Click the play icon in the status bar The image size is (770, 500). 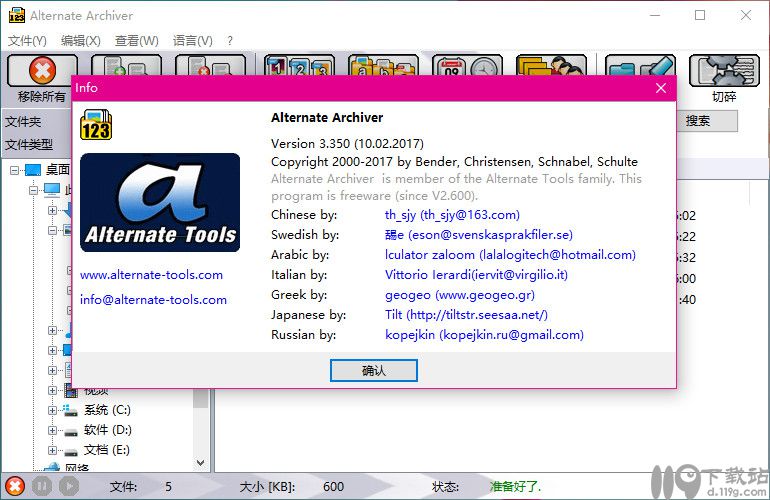click(x=69, y=486)
